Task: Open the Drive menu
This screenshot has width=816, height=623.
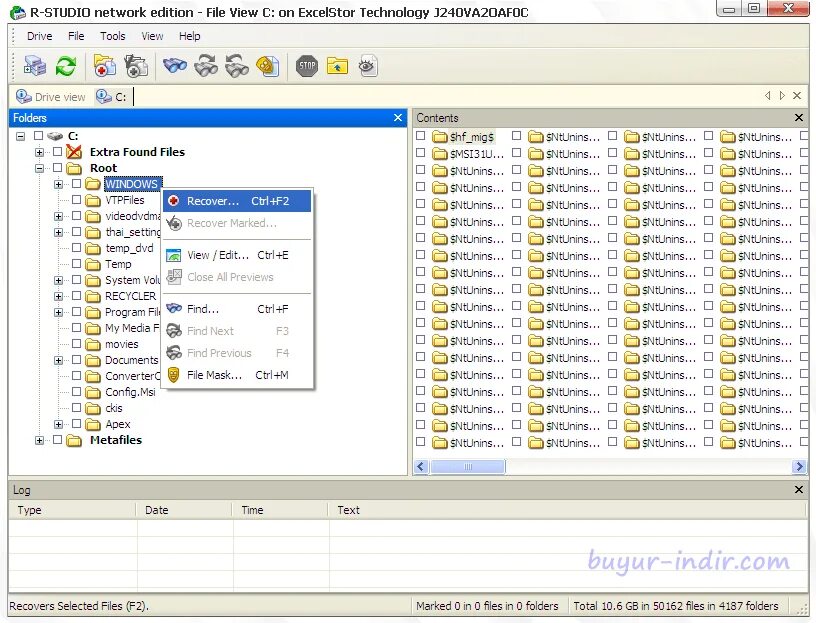Action: [x=40, y=36]
